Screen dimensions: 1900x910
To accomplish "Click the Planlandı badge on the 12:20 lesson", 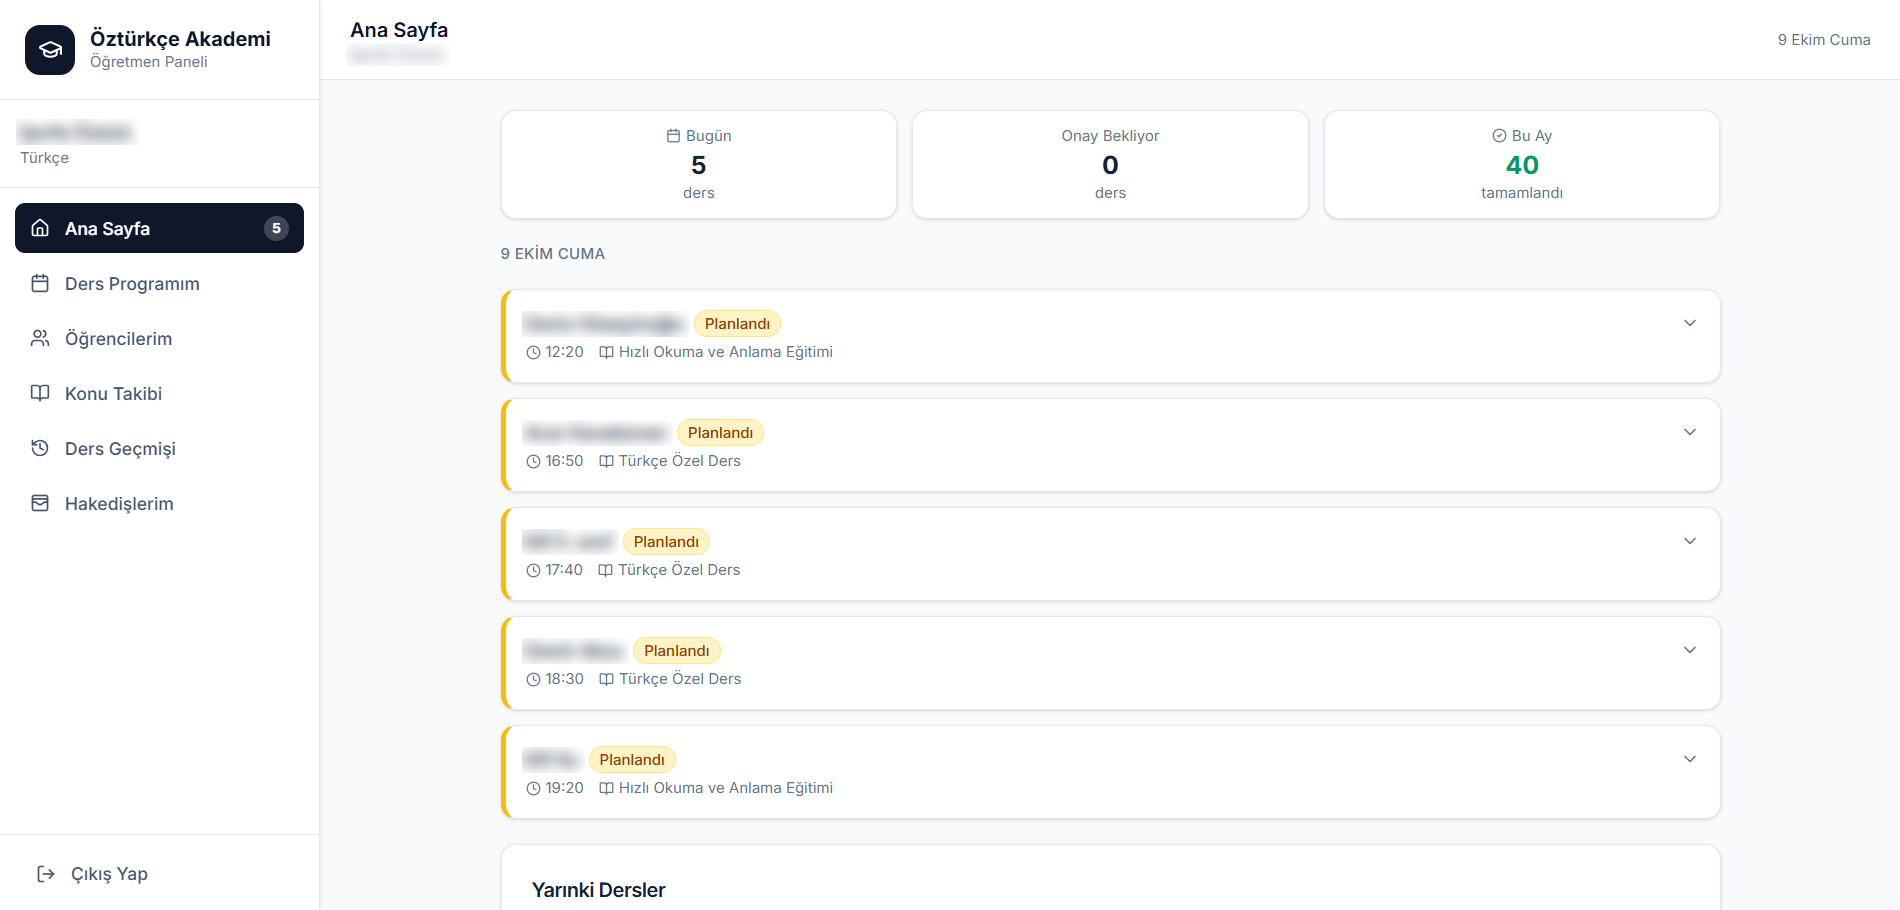I will click(x=737, y=323).
